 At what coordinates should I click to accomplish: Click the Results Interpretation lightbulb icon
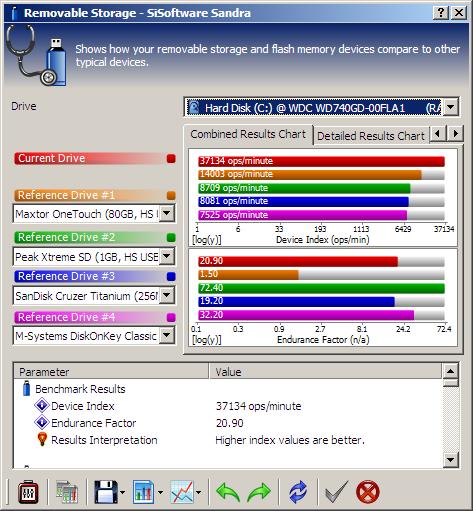click(x=42, y=439)
